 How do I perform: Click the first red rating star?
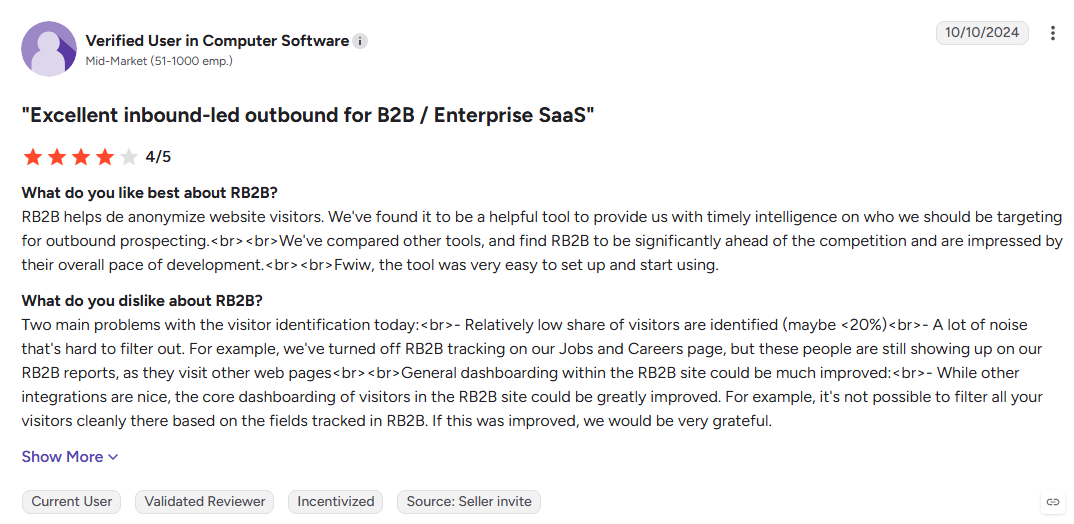tap(32, 157)
